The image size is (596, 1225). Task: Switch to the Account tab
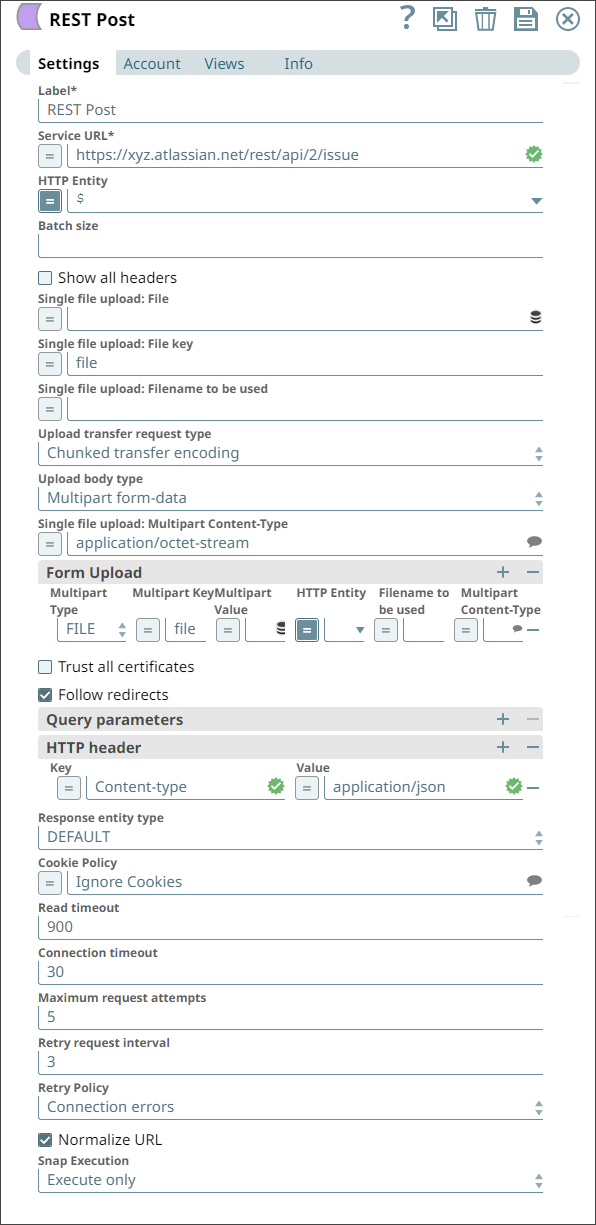pos(152,63)
